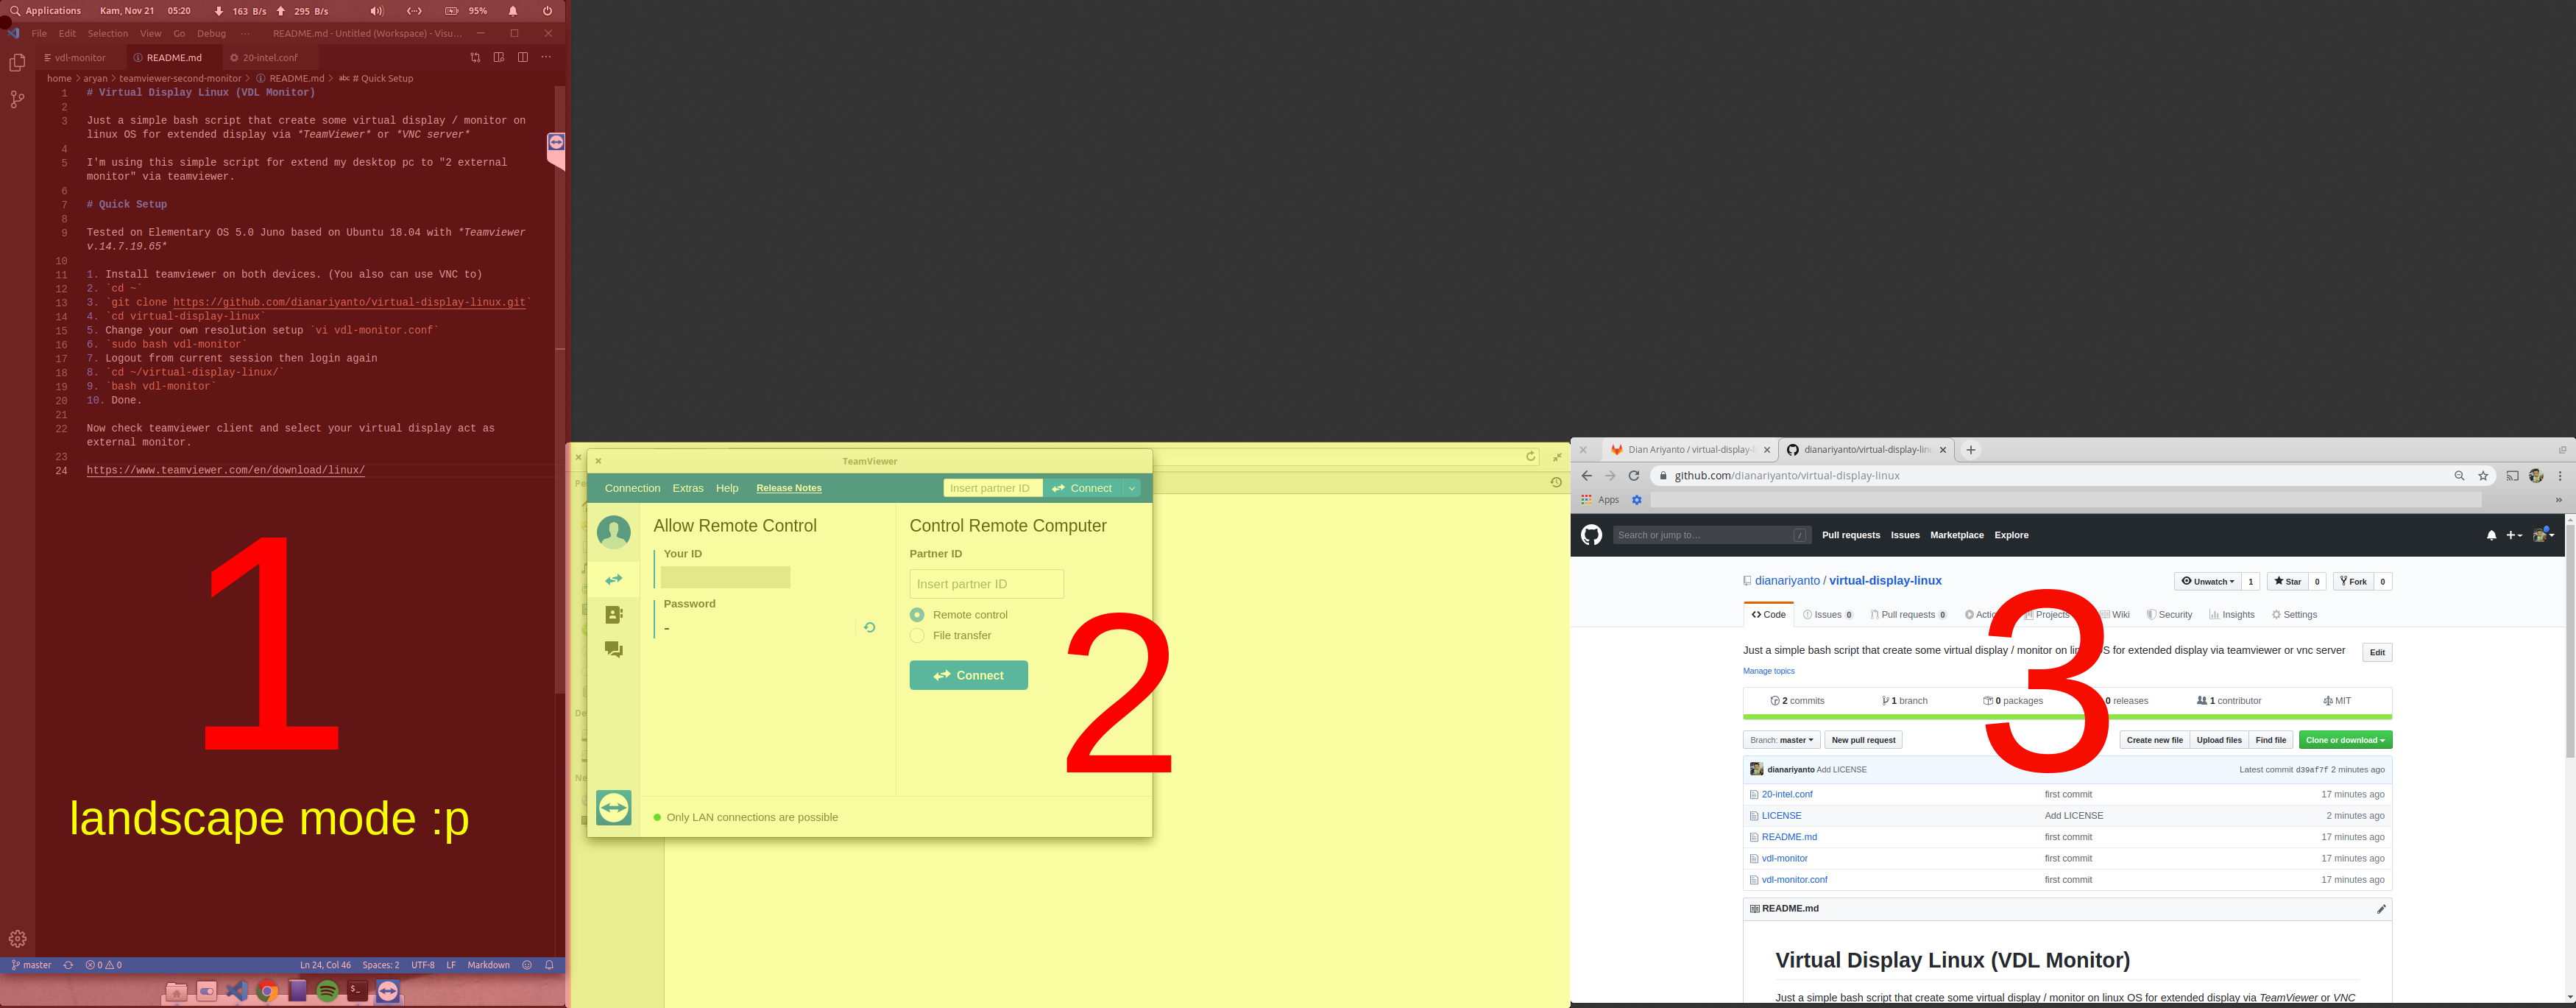Bookmark page with Chrome star icon
The width and height of the screenshot is (2576, 1008).
[2483, 476]
